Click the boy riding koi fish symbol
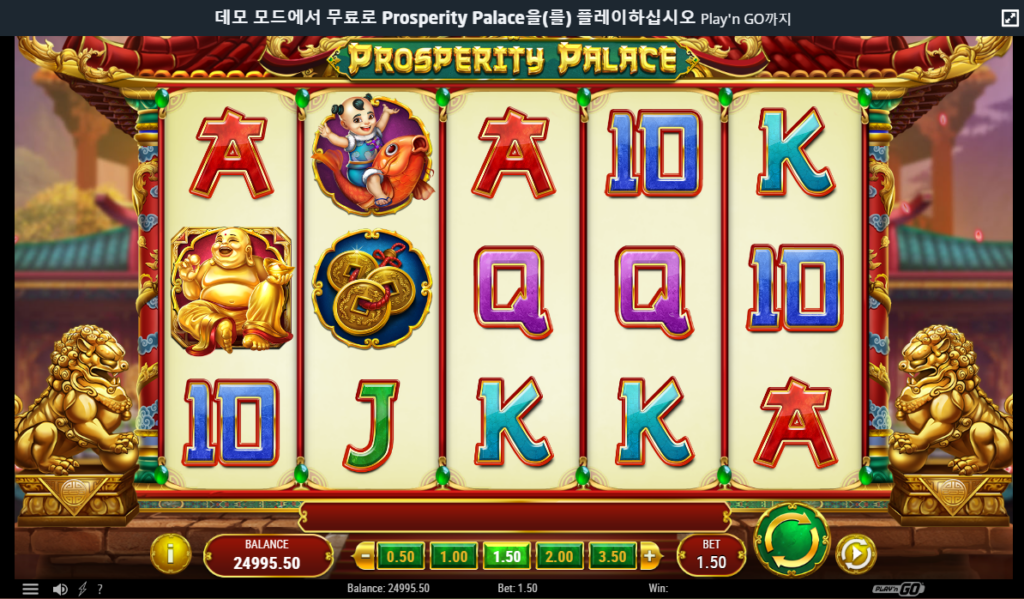 pos(372,154)
